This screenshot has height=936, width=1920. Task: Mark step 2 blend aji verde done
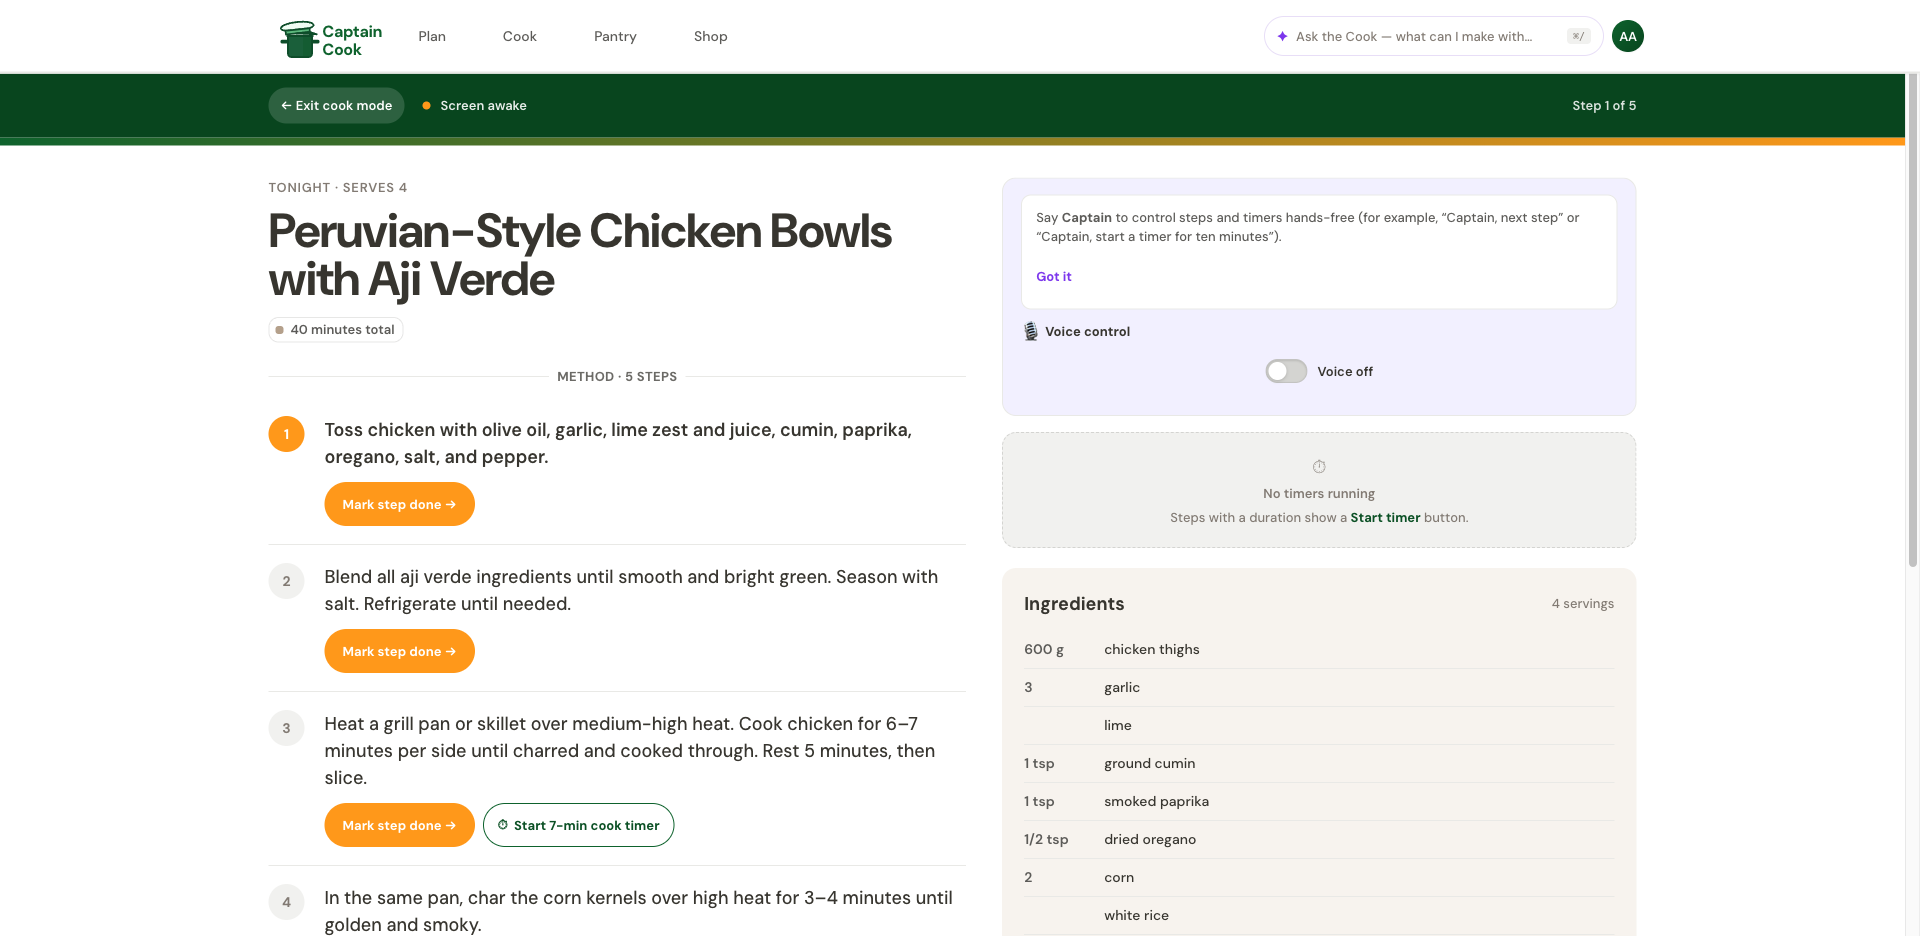(x=399, y=651)
